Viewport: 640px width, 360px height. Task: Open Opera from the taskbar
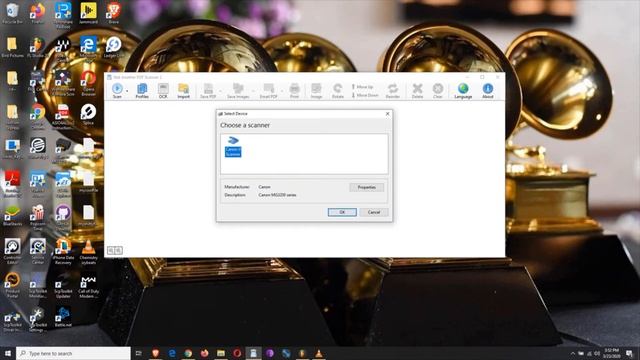coord(237,353)
